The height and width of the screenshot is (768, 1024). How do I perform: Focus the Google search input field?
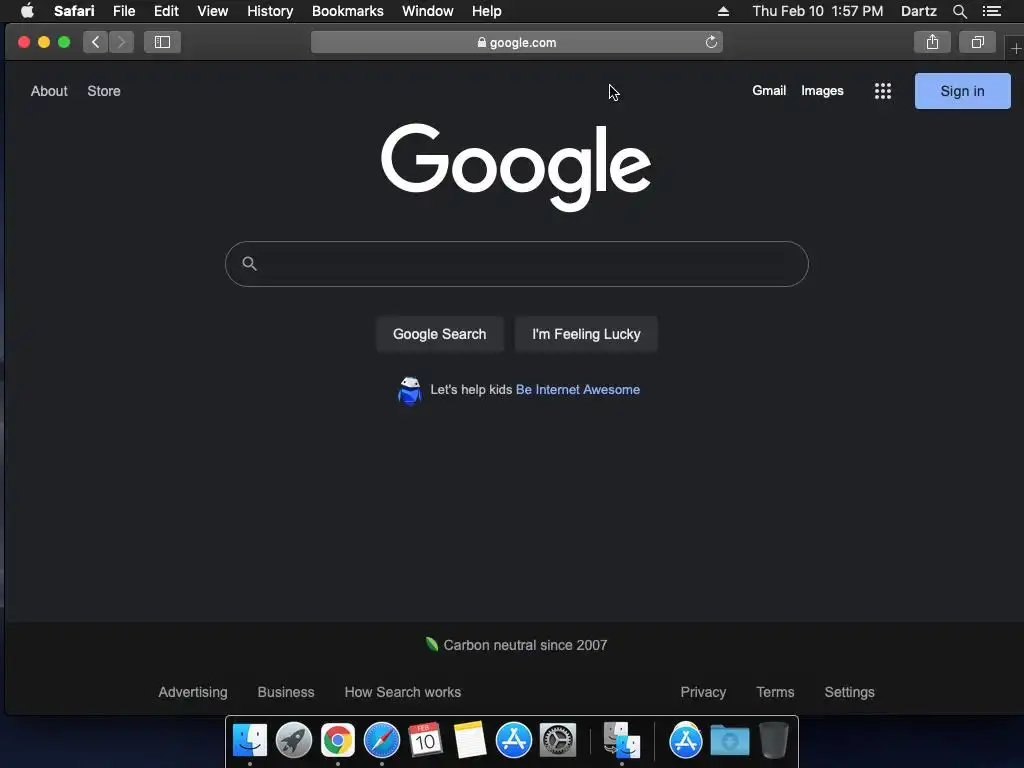517,264
